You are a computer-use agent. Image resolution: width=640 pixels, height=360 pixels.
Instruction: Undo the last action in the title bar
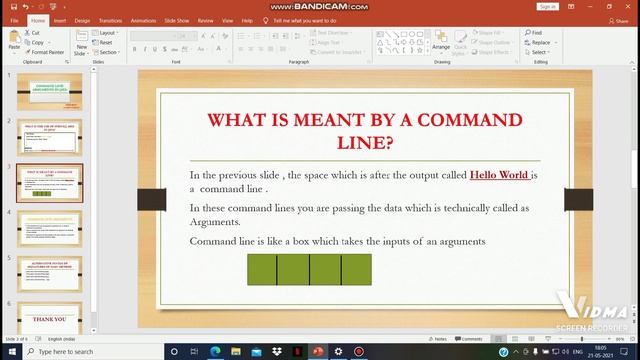coord(26,7)
